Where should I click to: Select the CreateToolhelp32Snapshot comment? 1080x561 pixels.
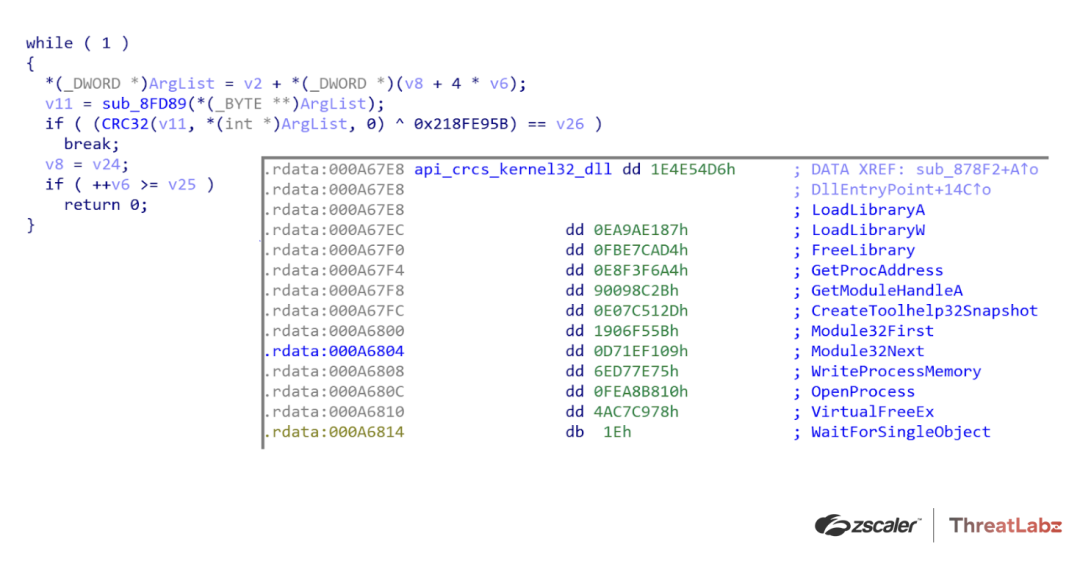pyautogui.click(x=924, y=311)
